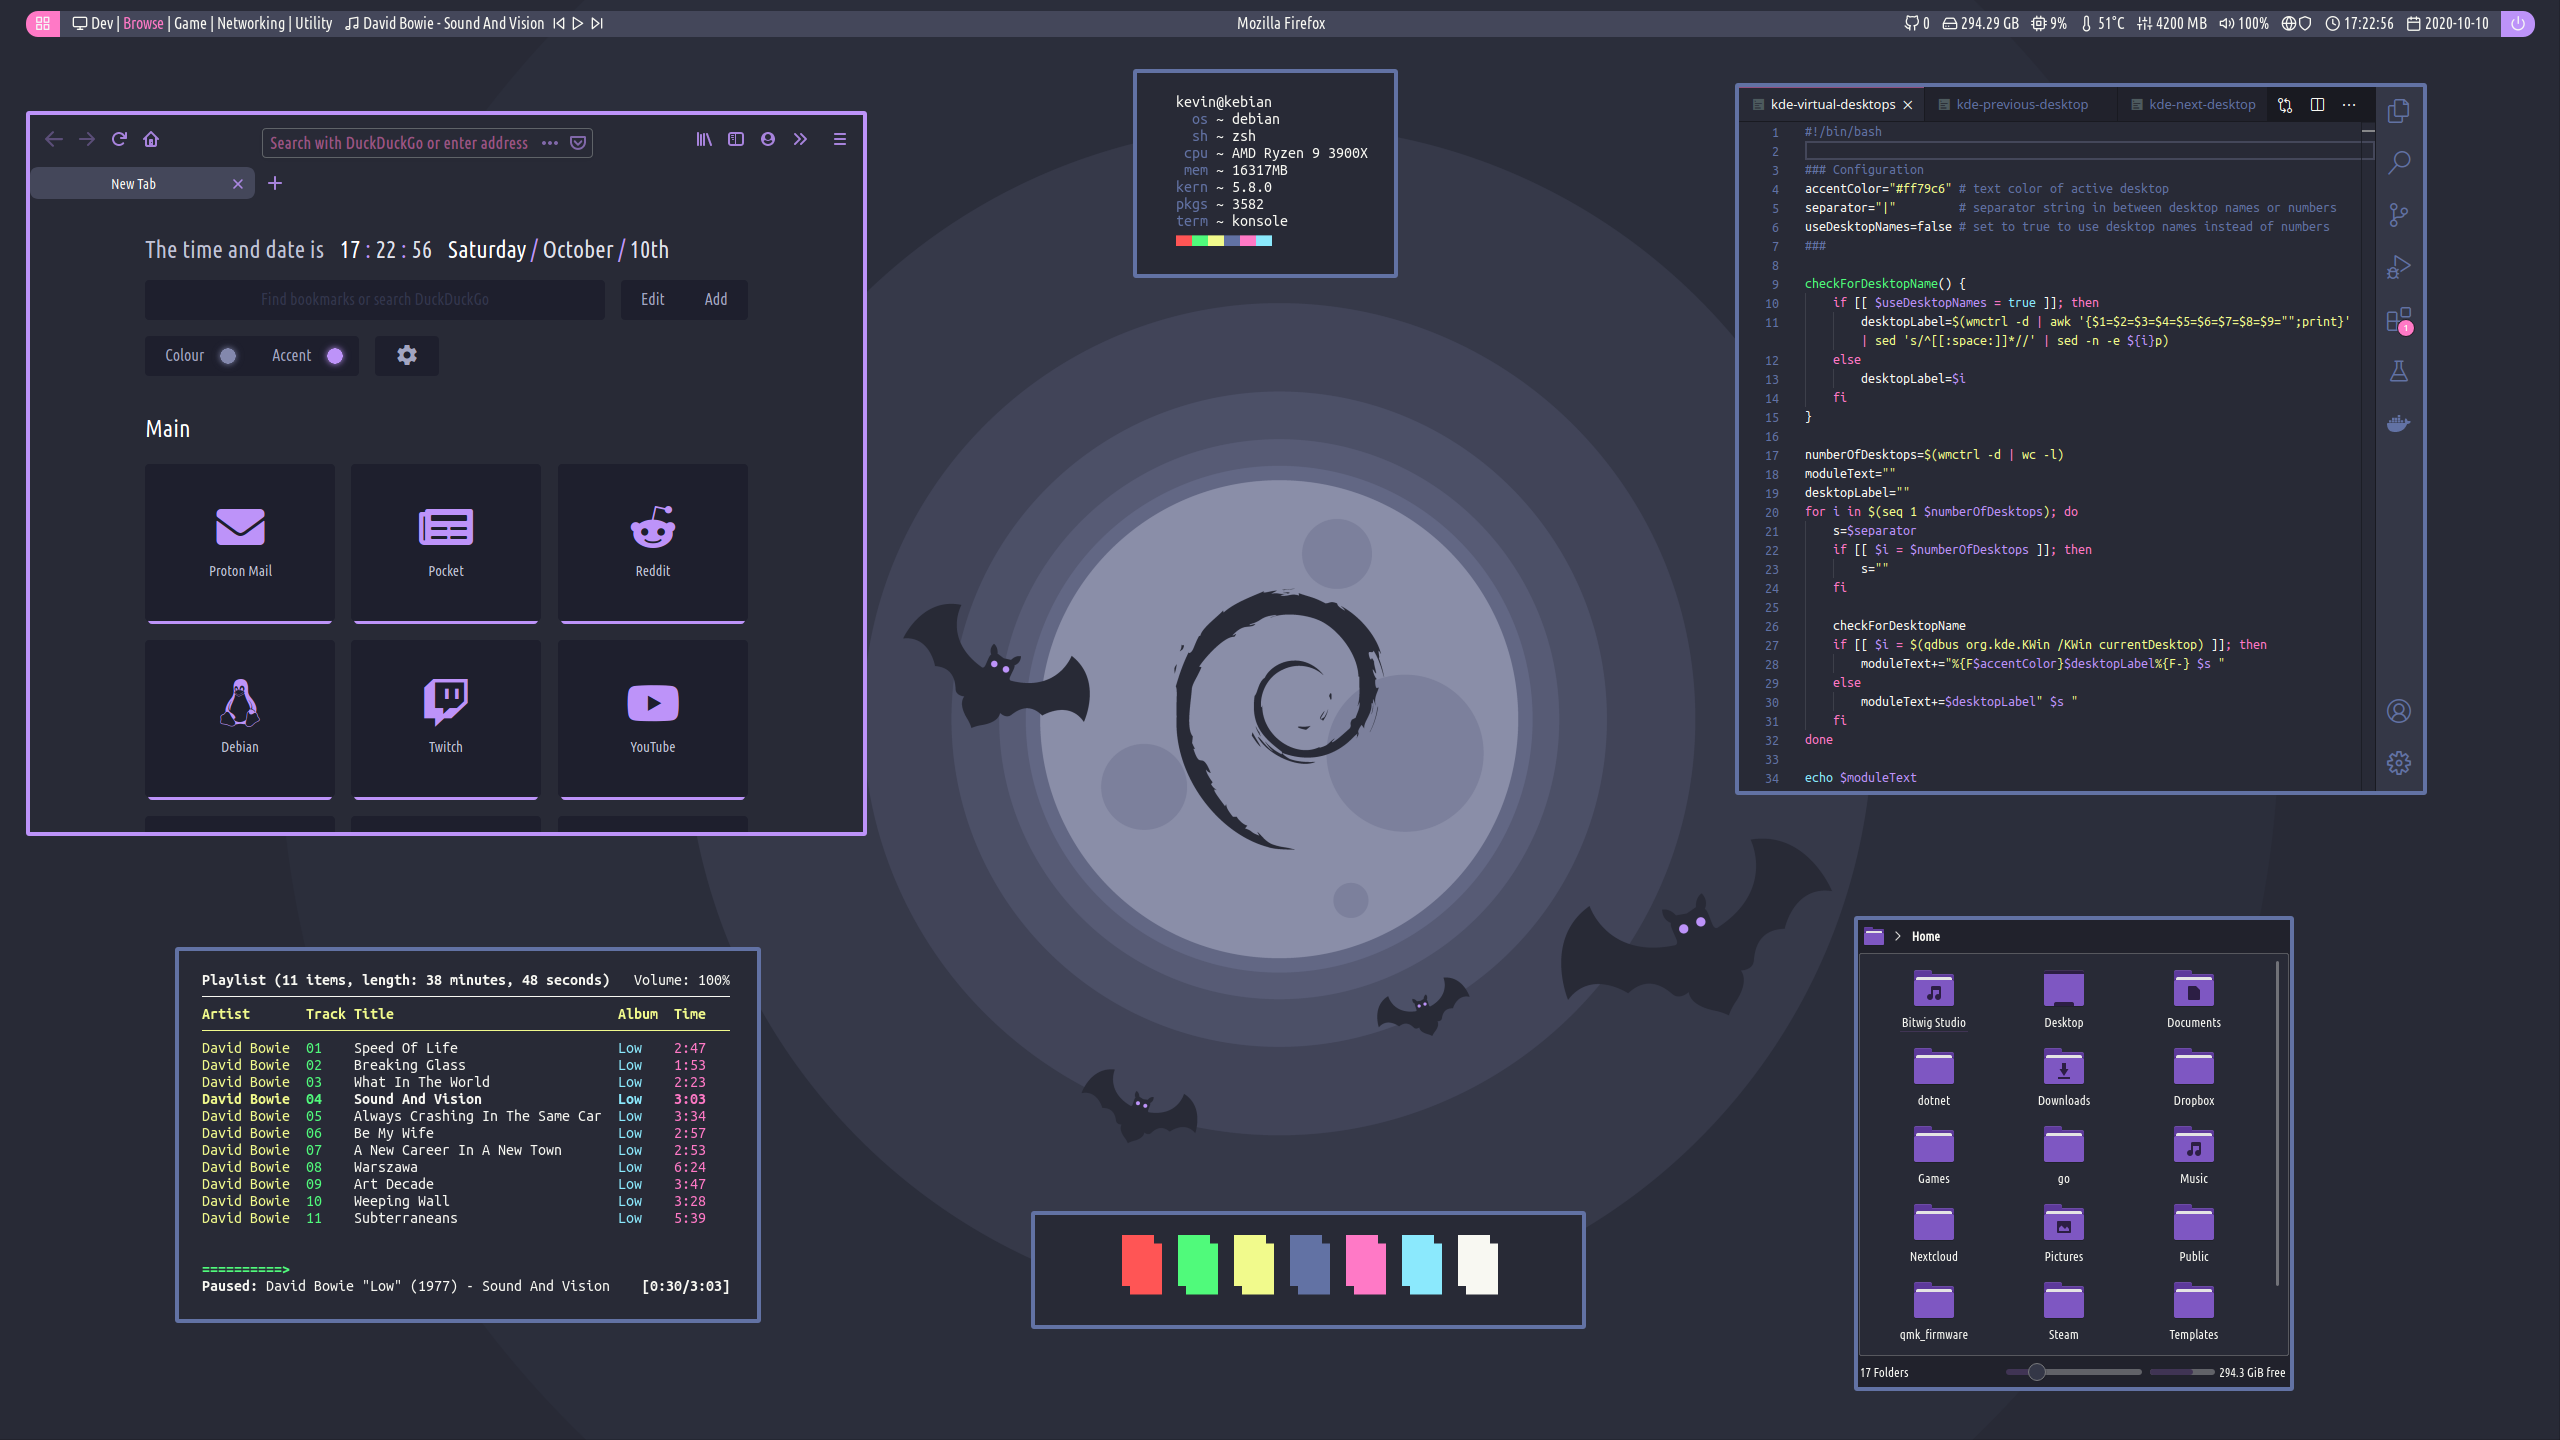This screenshot has height=1440, width=2560.
Task: Click the Edit bookmarks button
Action: (652, 300)
